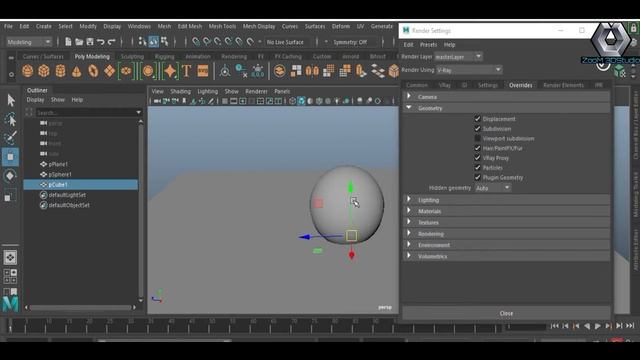
Task: Click the SVG shelf icon
Action: 203,71
